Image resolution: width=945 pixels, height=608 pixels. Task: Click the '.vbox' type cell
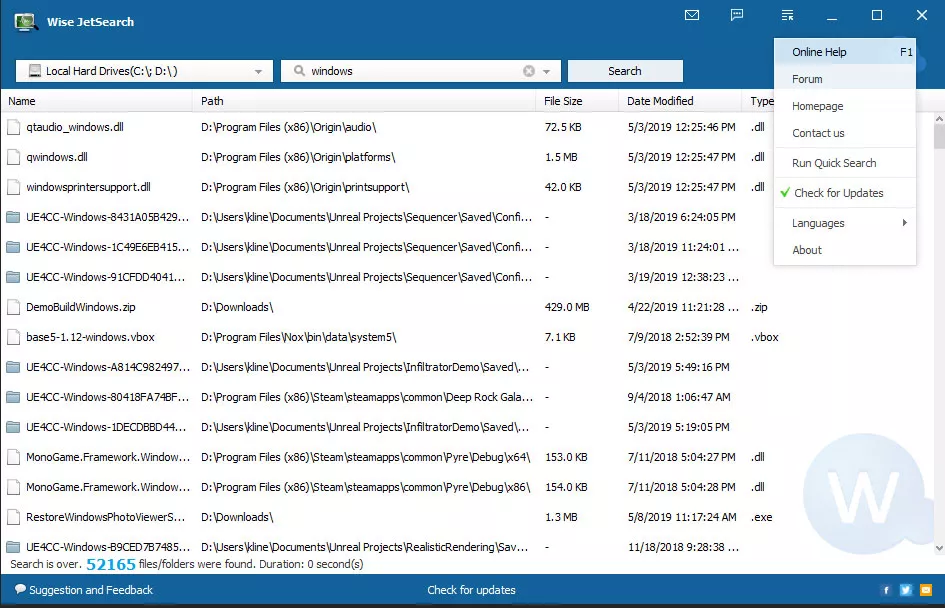click(x=765, y=337)
